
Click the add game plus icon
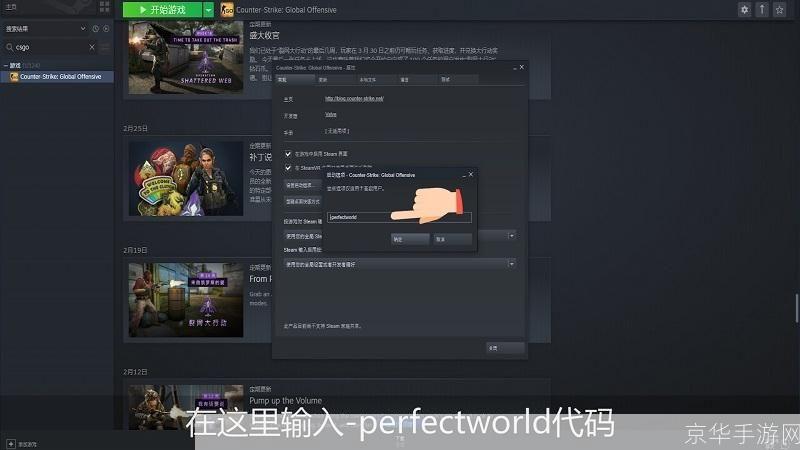pyautogui.click(x=11, y=444)
